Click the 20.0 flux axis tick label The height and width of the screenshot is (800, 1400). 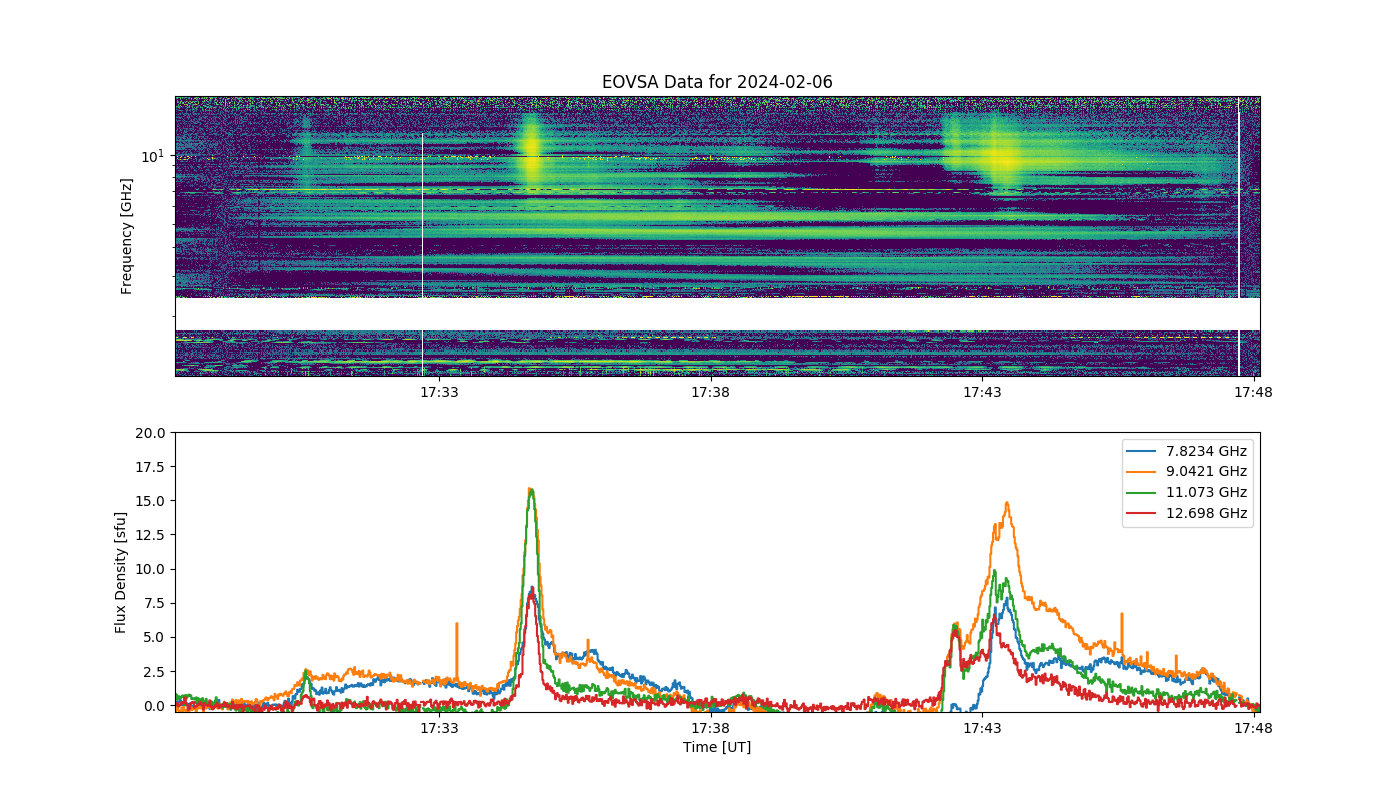(152, 433)
